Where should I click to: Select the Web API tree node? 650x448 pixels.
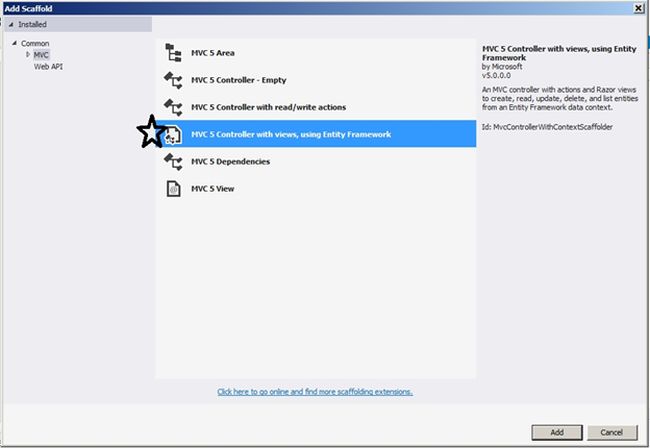coord(49,66)
